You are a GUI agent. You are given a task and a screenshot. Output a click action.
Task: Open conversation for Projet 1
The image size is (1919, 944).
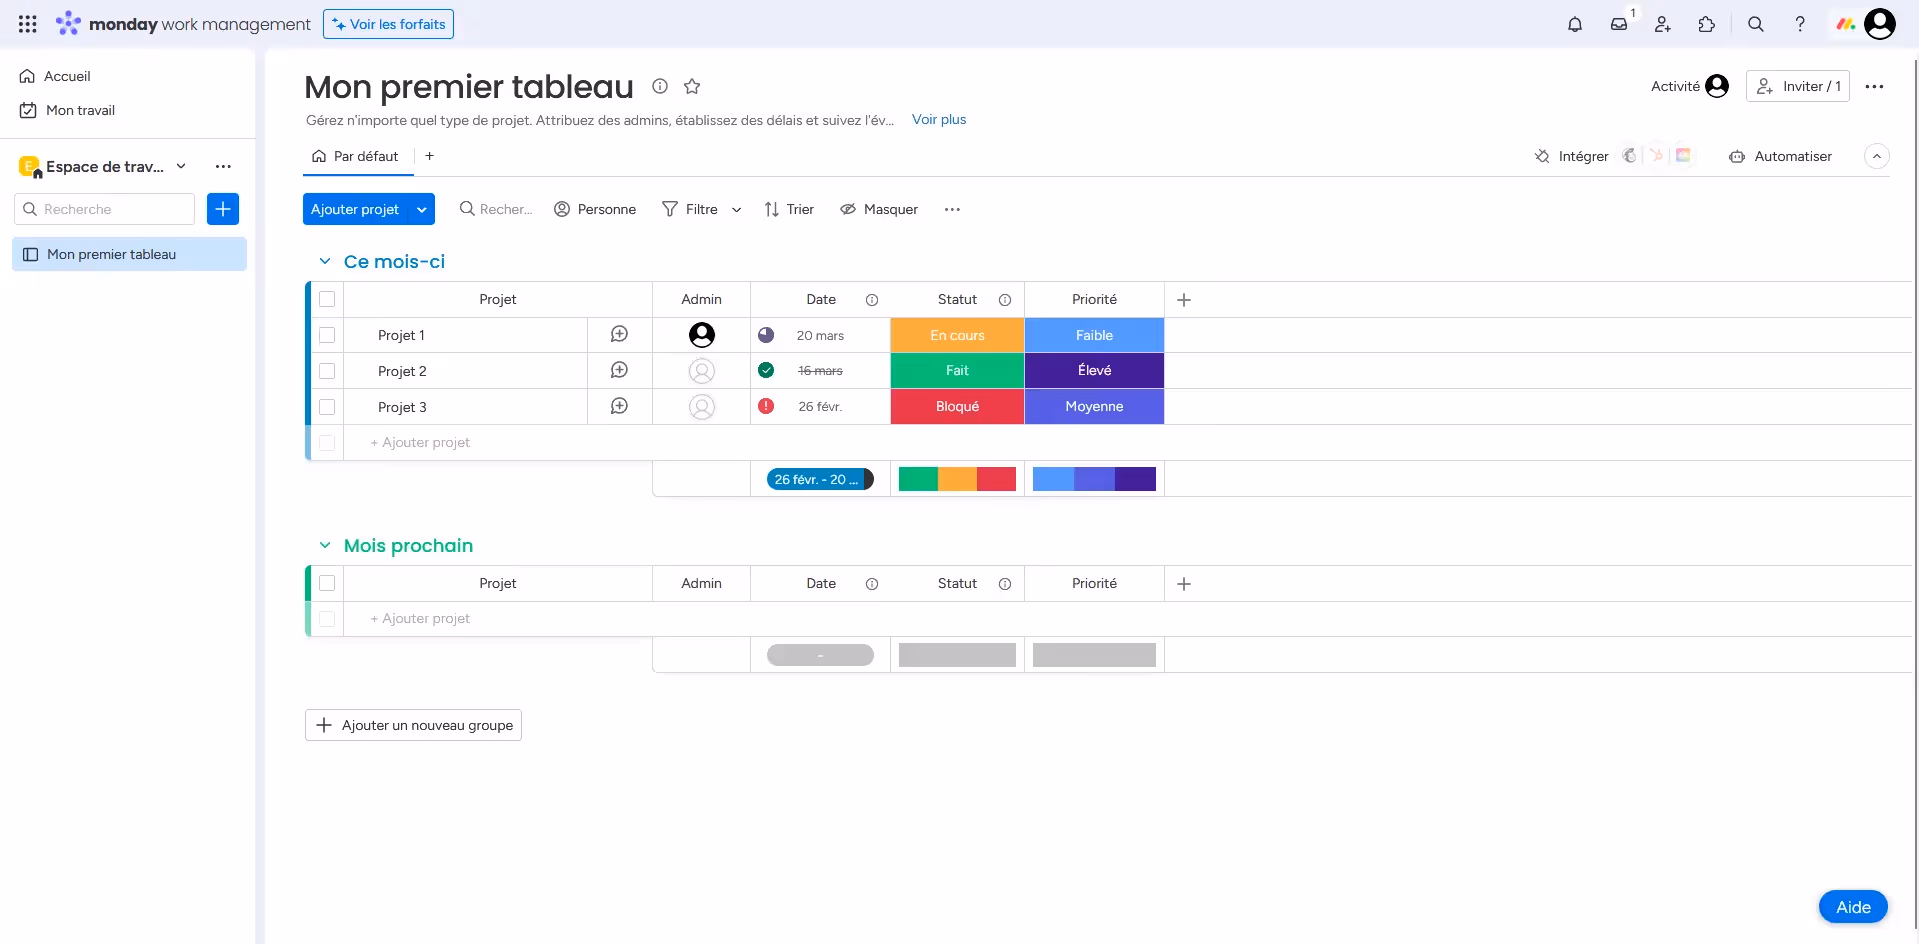click(x=619, y=335)
